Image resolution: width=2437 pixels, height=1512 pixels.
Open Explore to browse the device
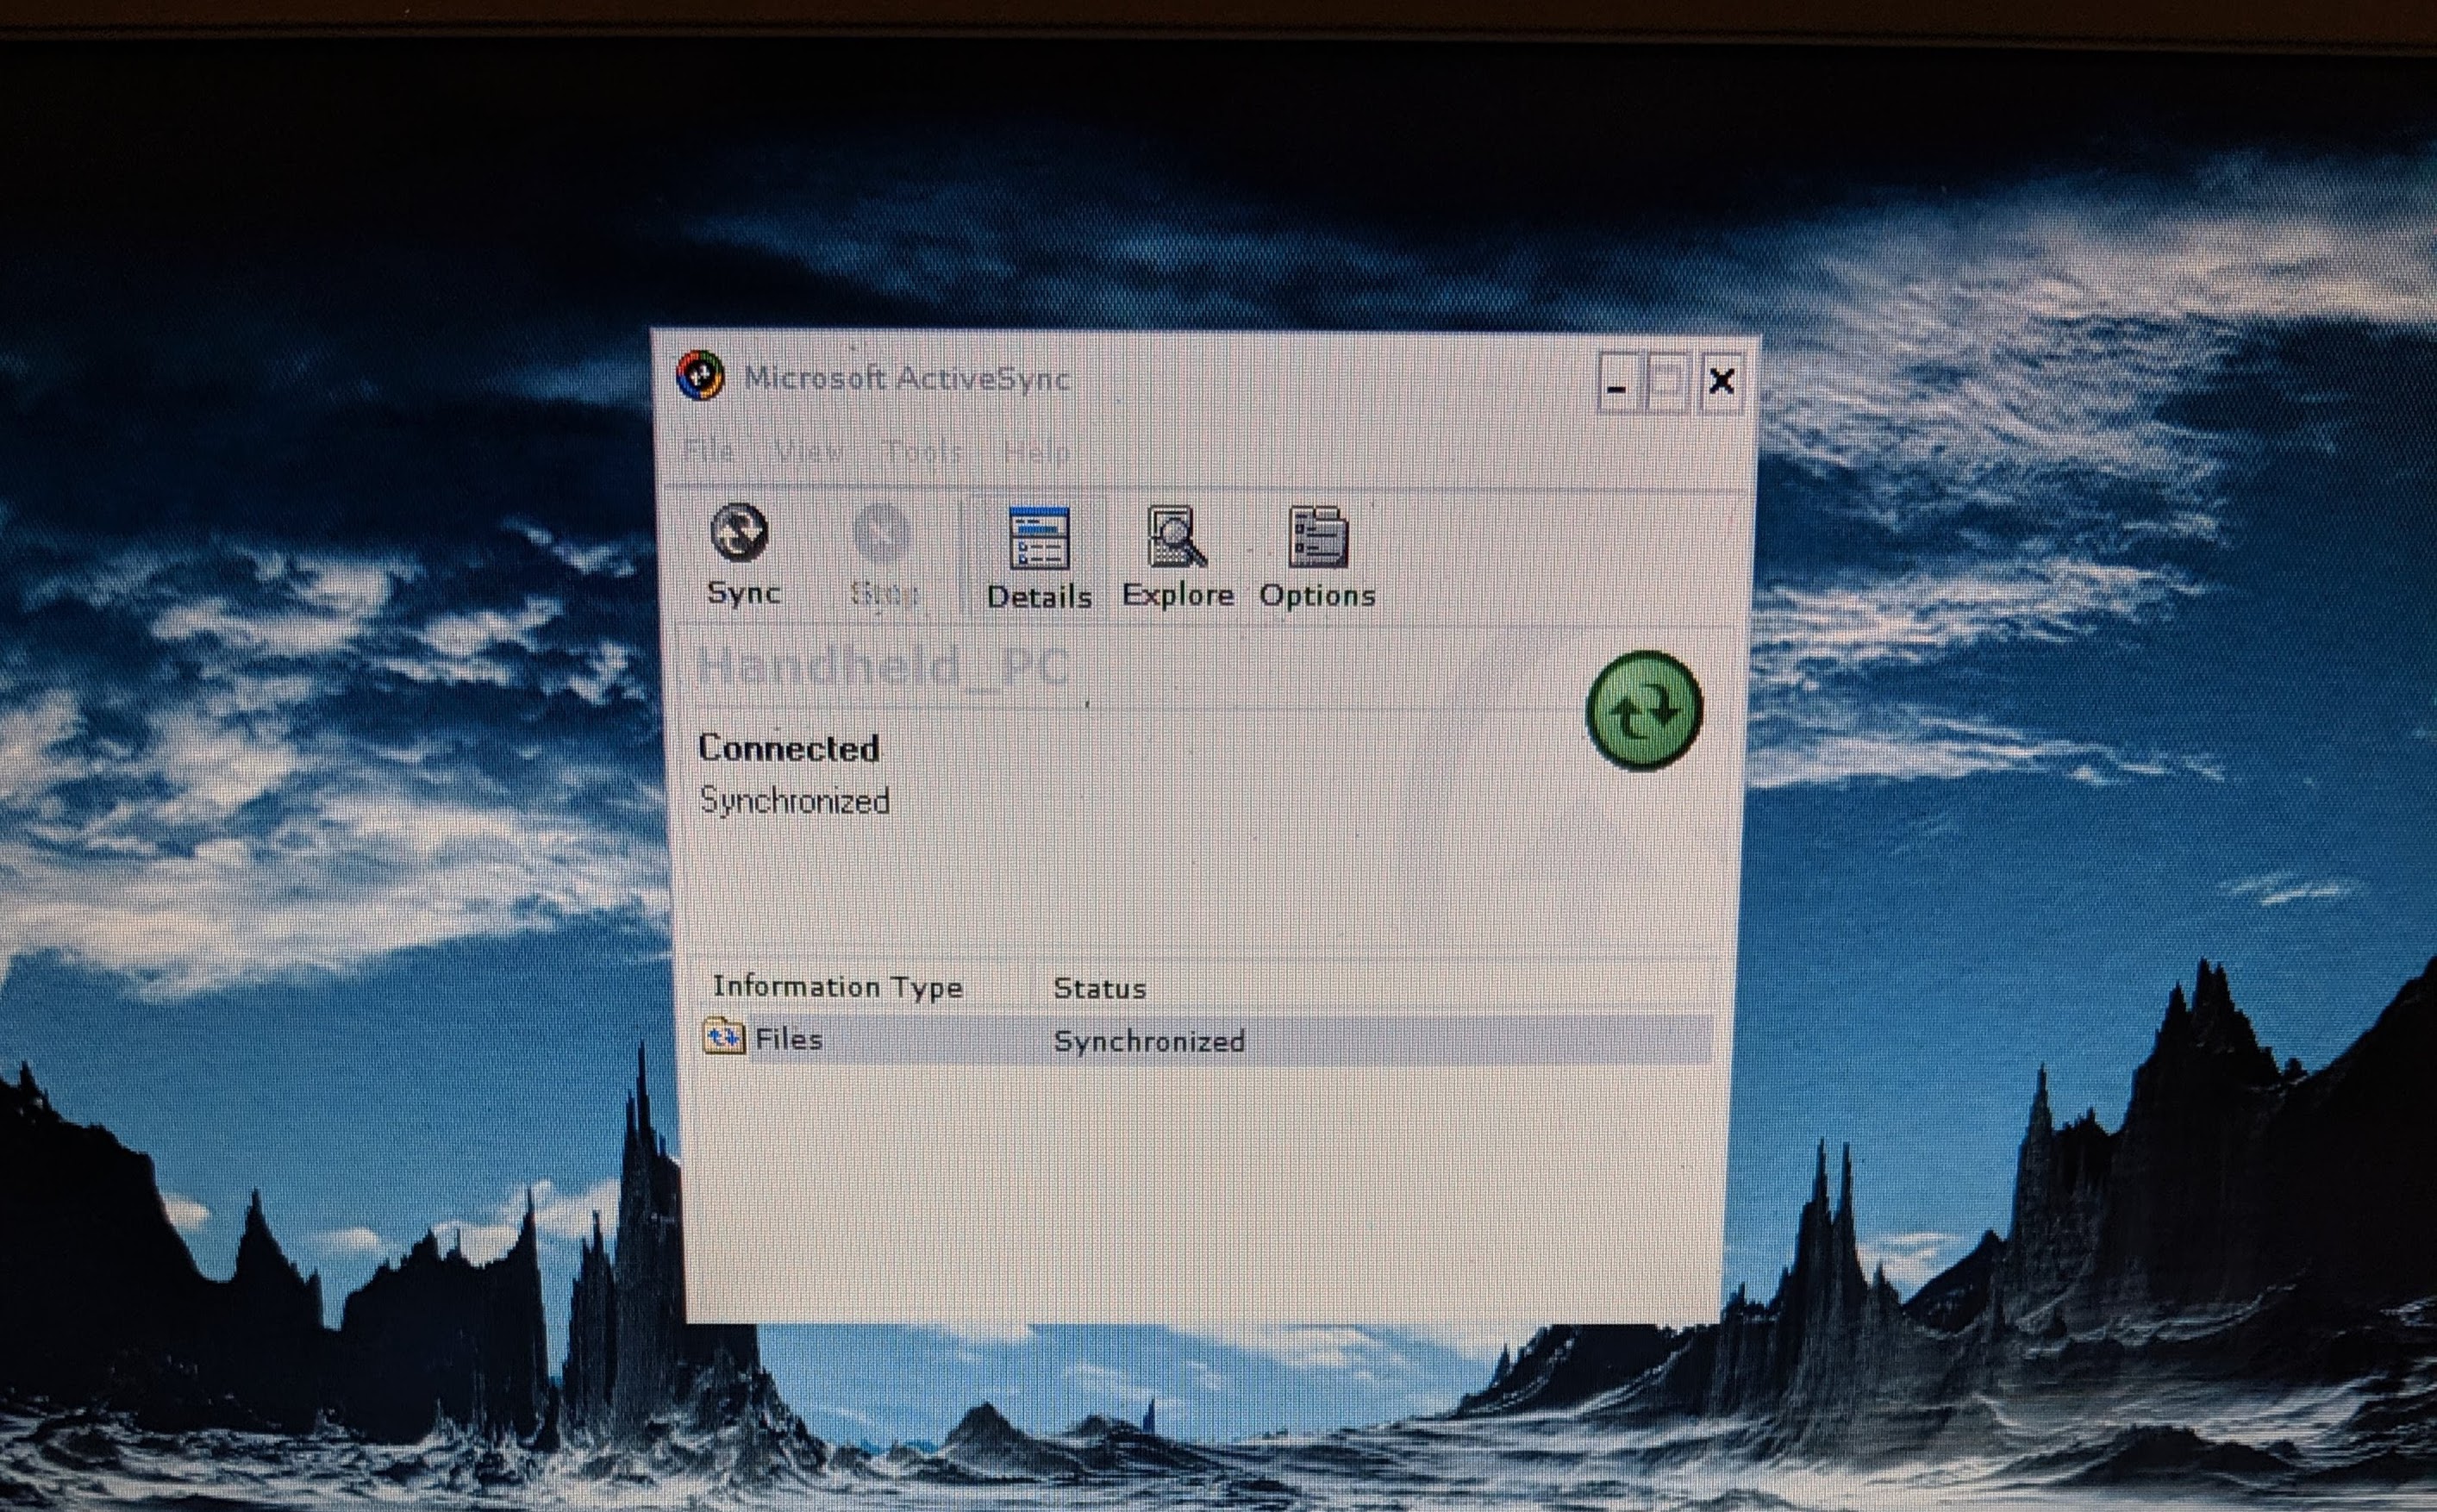pos(1177,557)
